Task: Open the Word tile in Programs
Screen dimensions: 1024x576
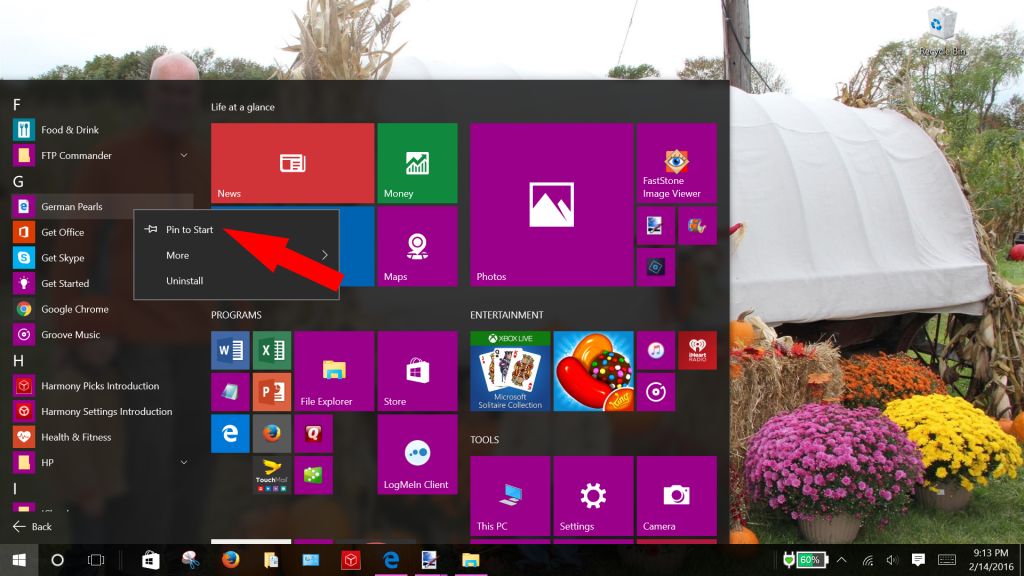Action: coord(230,350)
